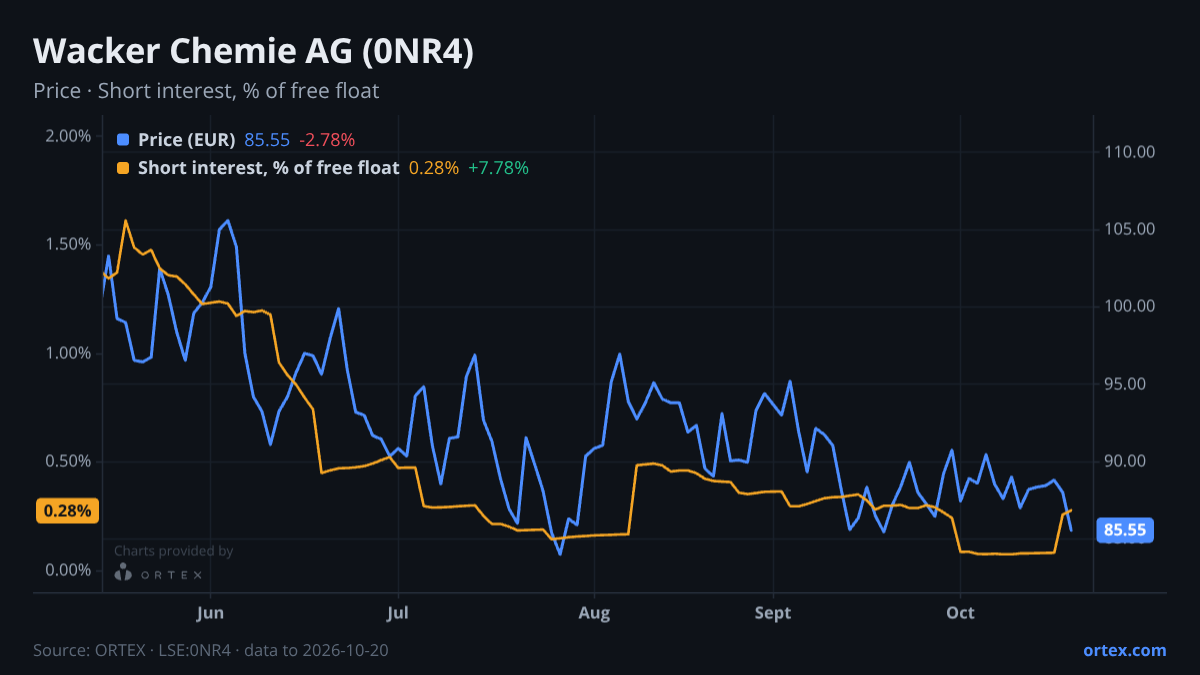This screenshot has width=1200, height=675.
Task: Click the legend price value 85.55
Action: [x=267, y=140]
